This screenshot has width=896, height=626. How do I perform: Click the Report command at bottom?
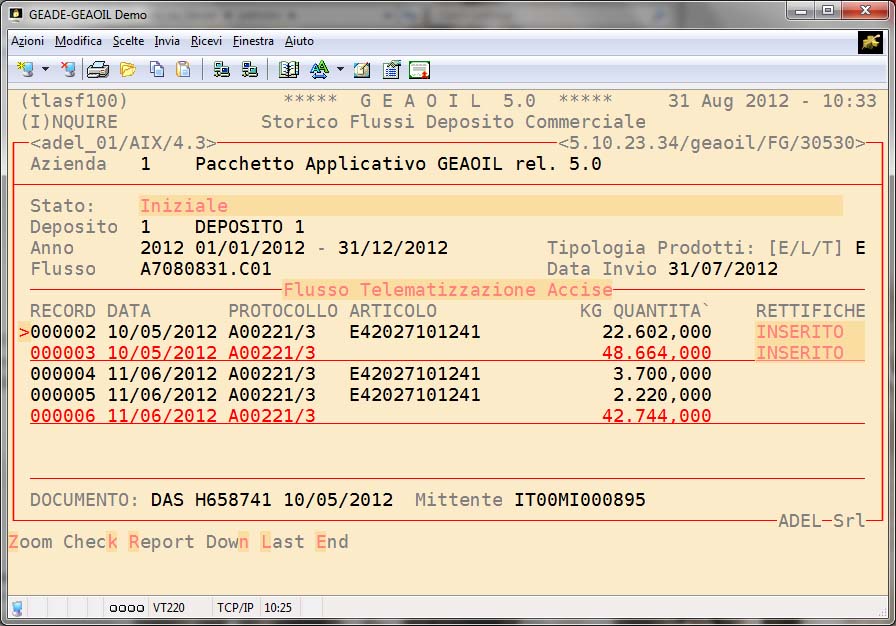(x=161, y=542)
